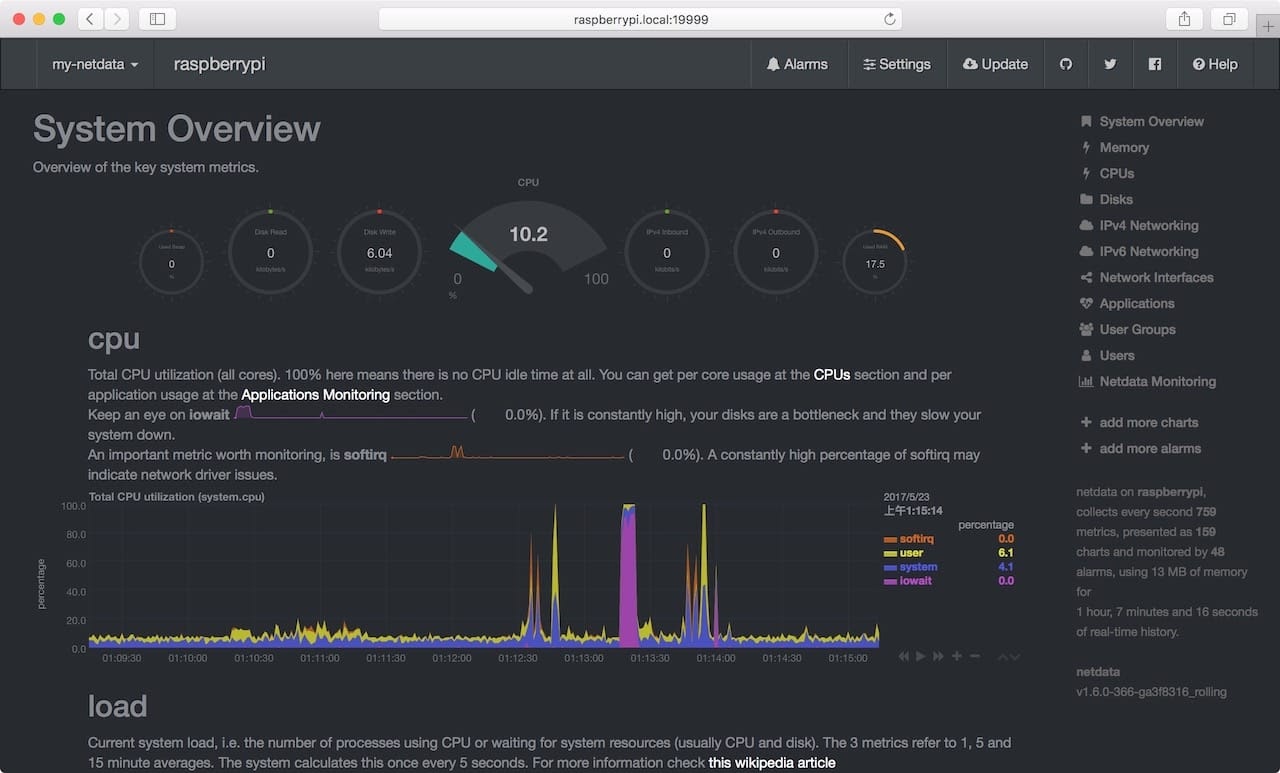Click the Used Swap gauge
1280x773 pixels.
tap(171, 264)
